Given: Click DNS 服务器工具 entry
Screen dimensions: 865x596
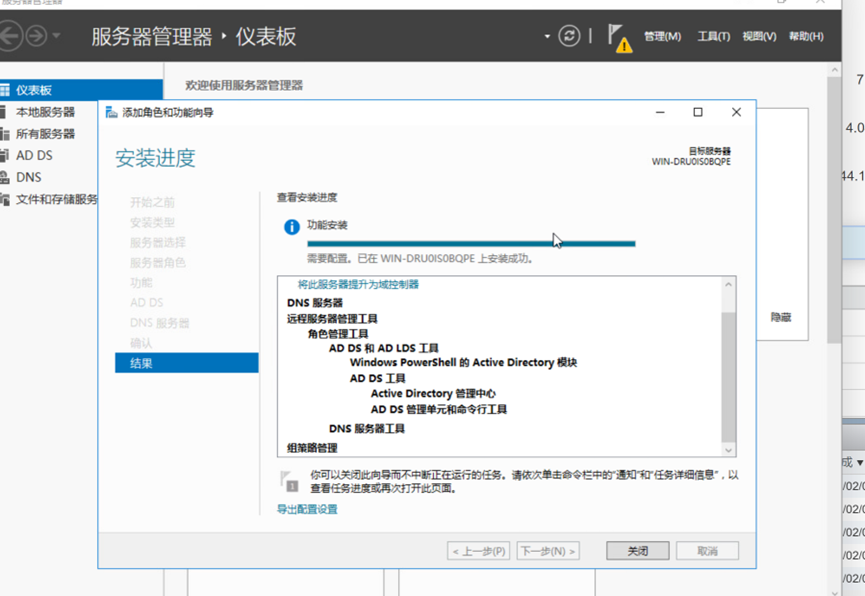Looking at the screenshot, I should coord(367,428).
